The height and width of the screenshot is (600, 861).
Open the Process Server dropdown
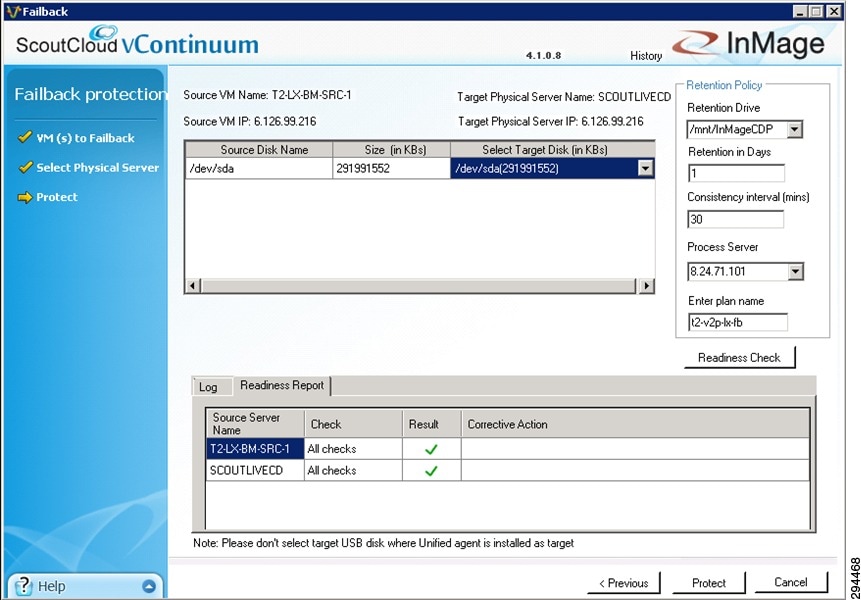(795, 271)
